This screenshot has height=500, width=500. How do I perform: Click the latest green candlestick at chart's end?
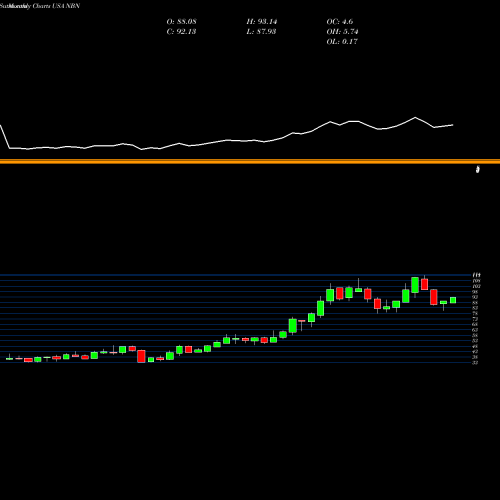(453, 300)
